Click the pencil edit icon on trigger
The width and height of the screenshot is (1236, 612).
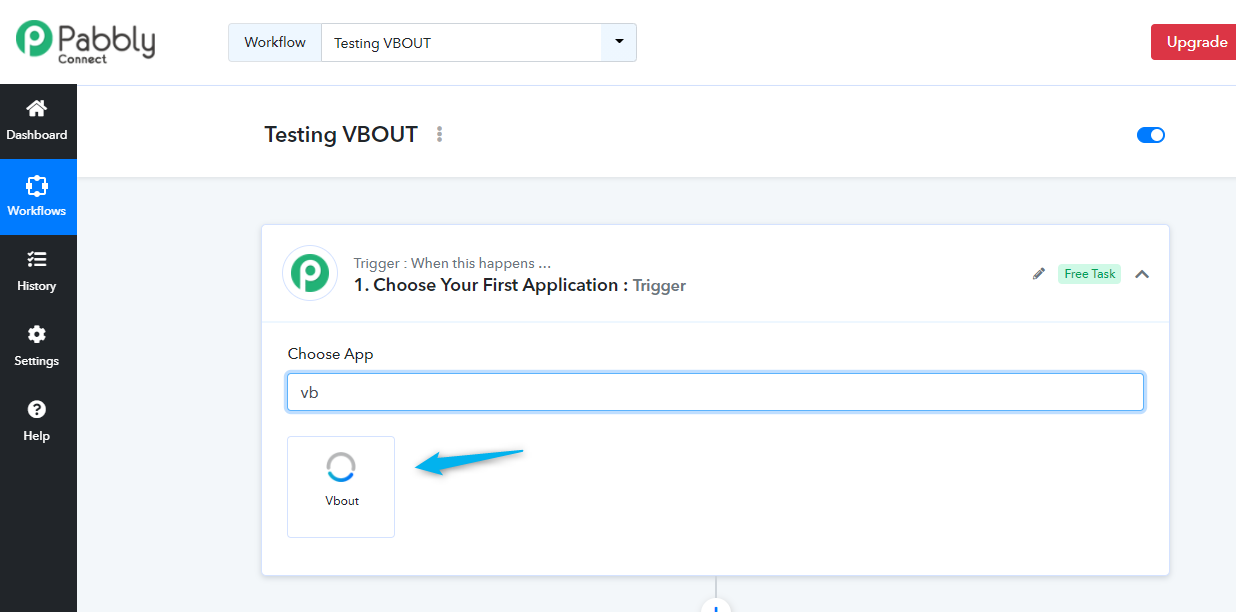coord(1039,274)
